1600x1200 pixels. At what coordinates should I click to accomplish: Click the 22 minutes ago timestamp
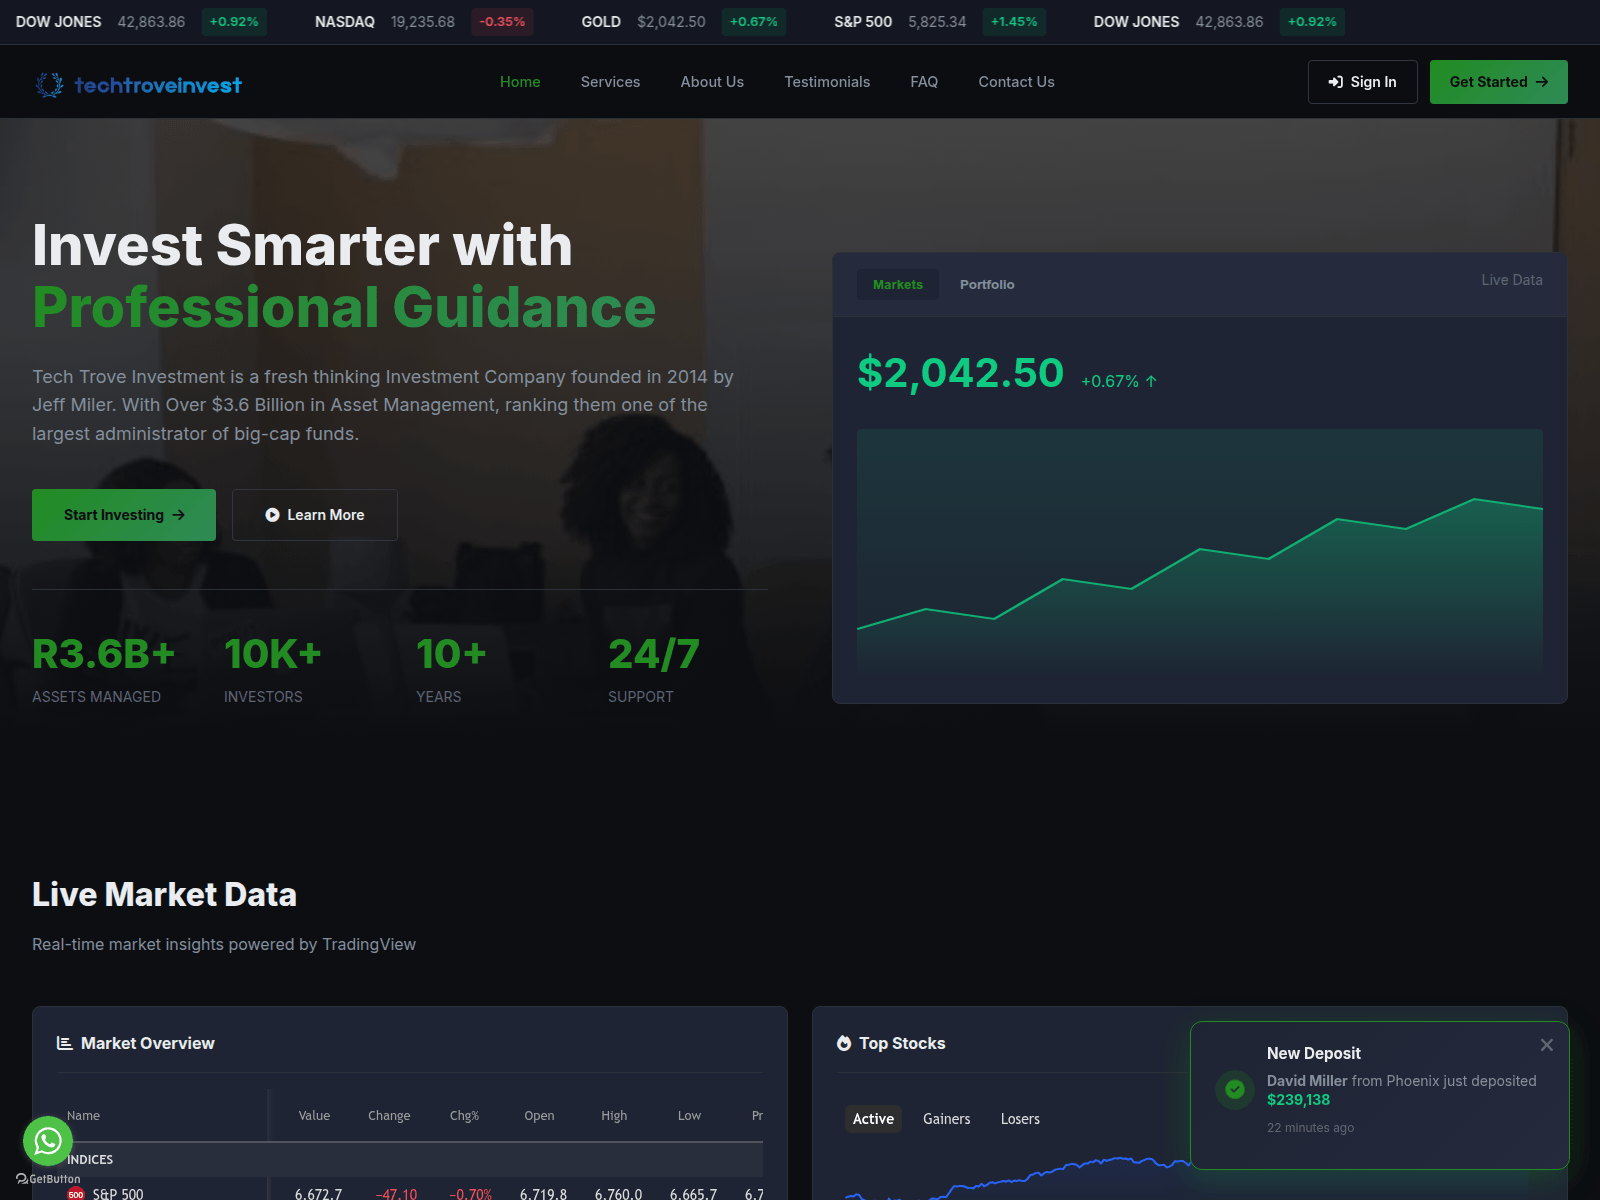(x=1310, y=1128)
